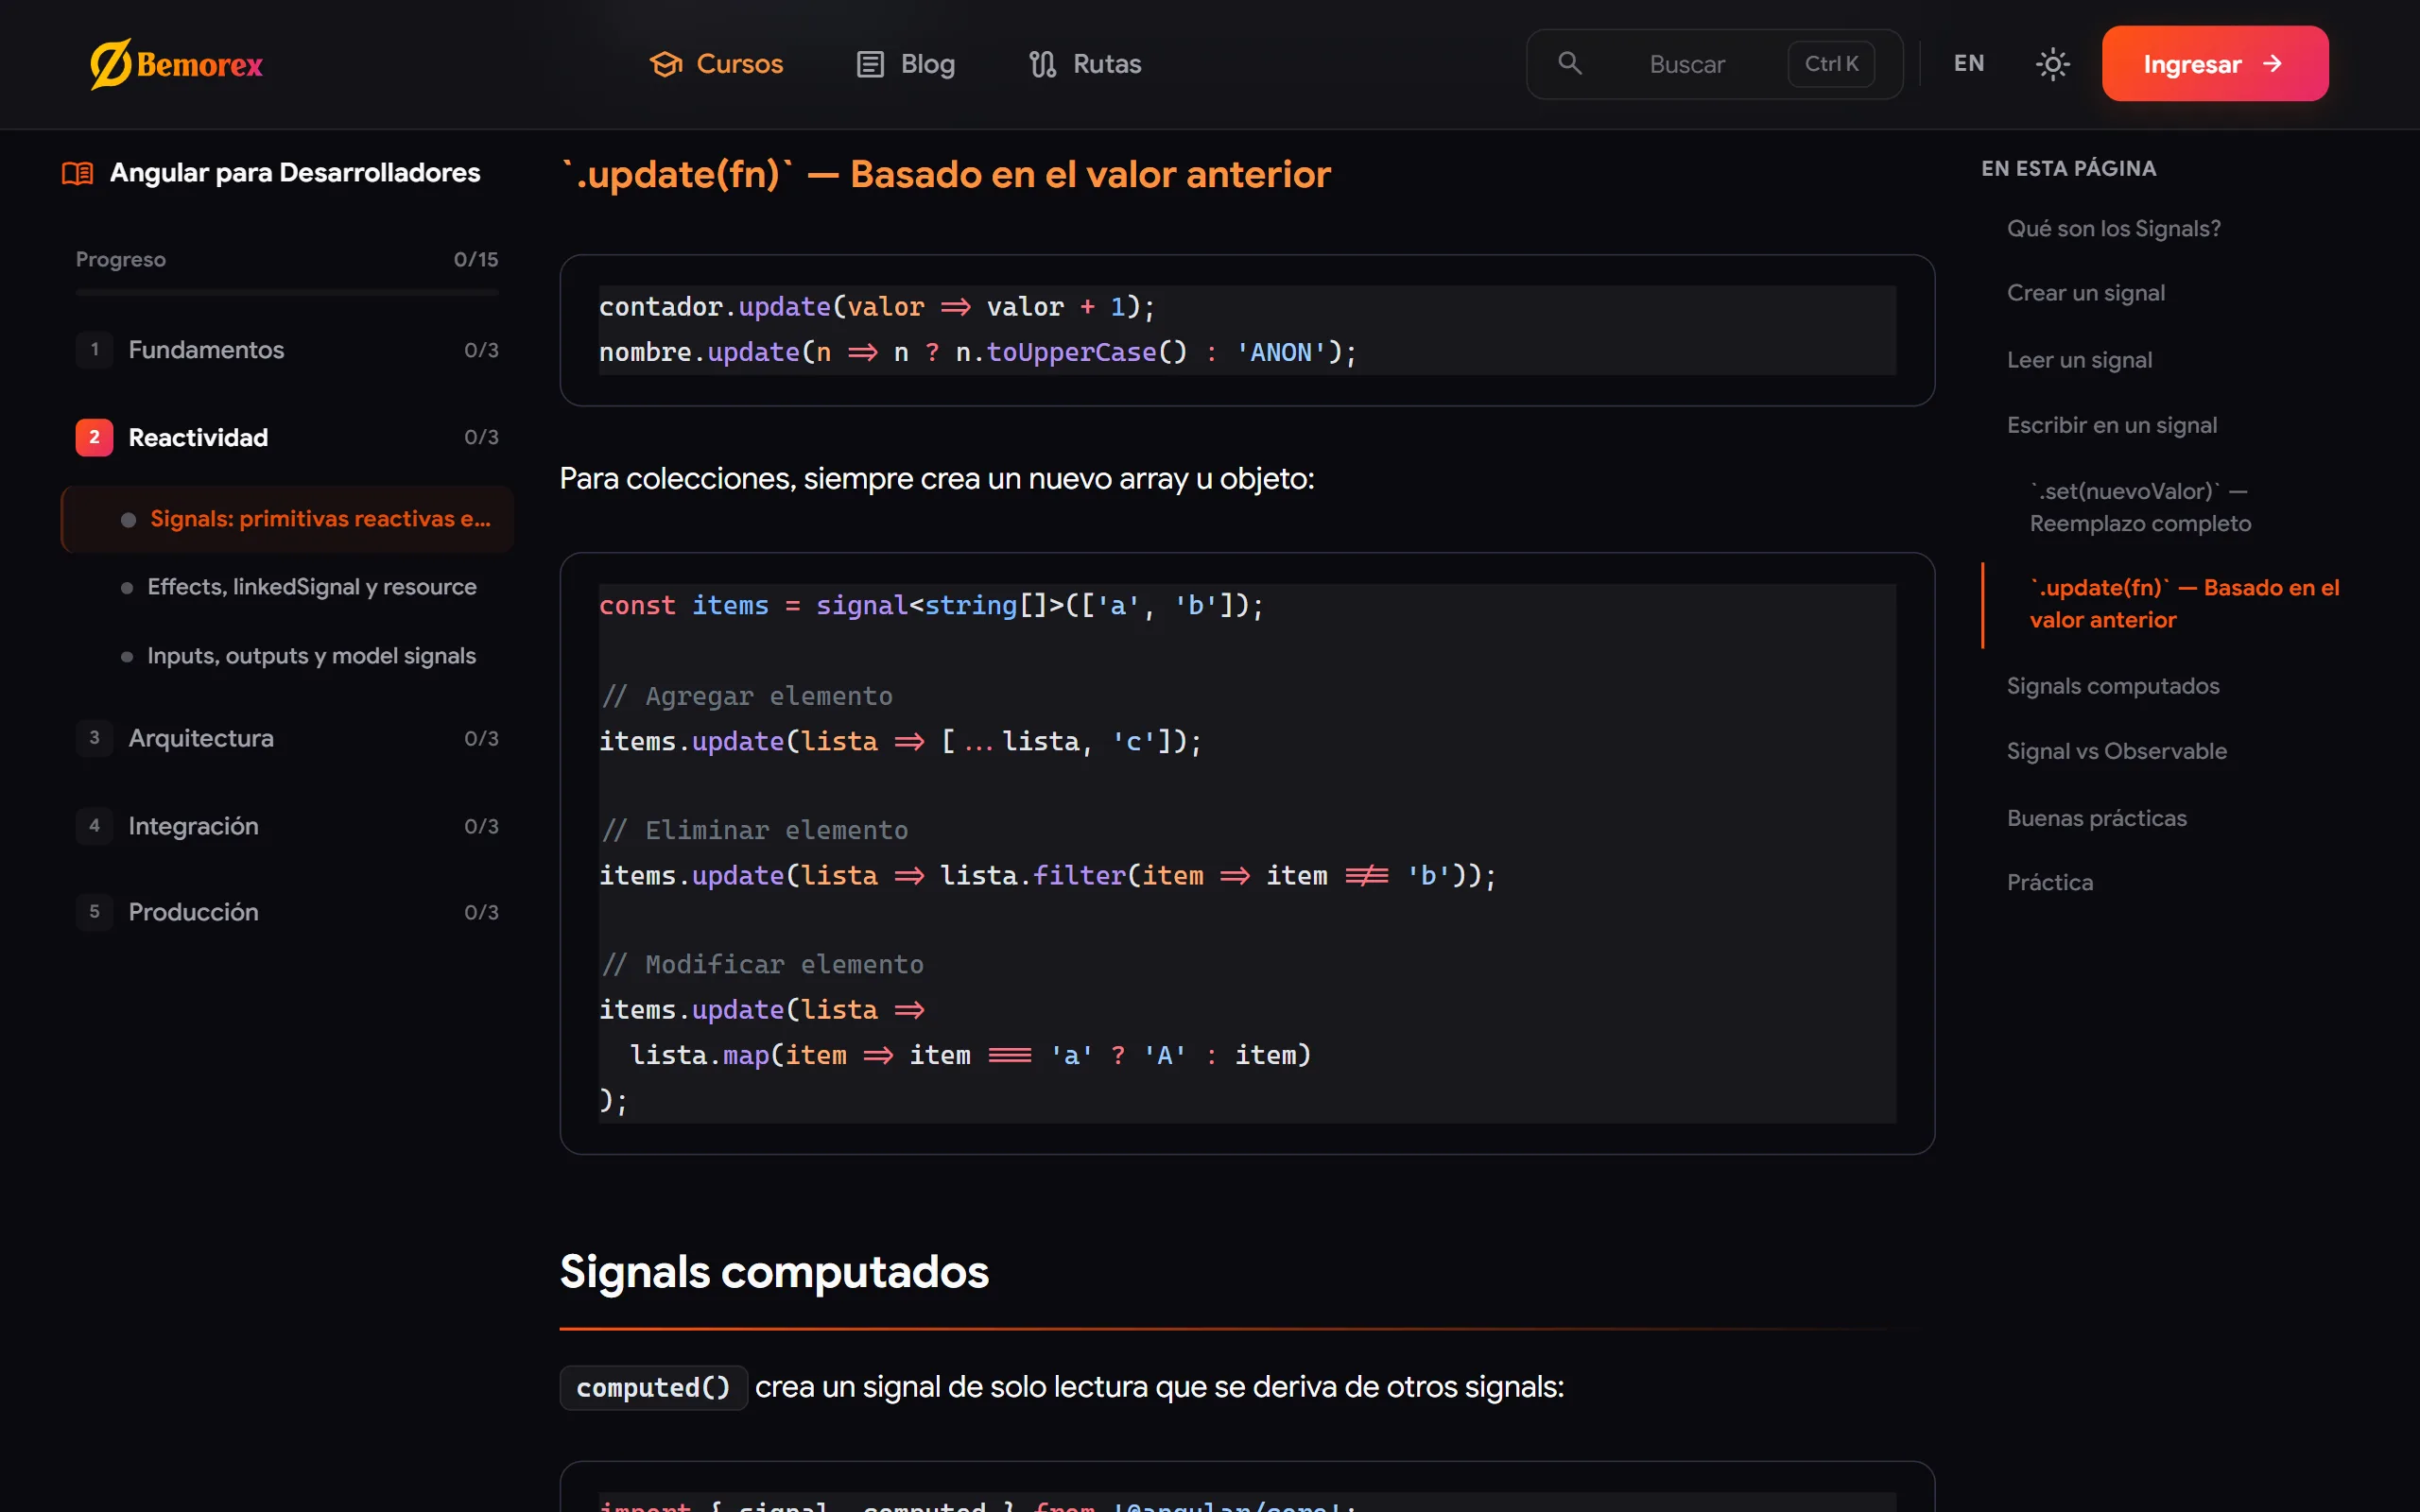Viewport: 2420px width, 1512px height.
Task: Click the Ingresar login button
Action: (x=2215, y=64)
